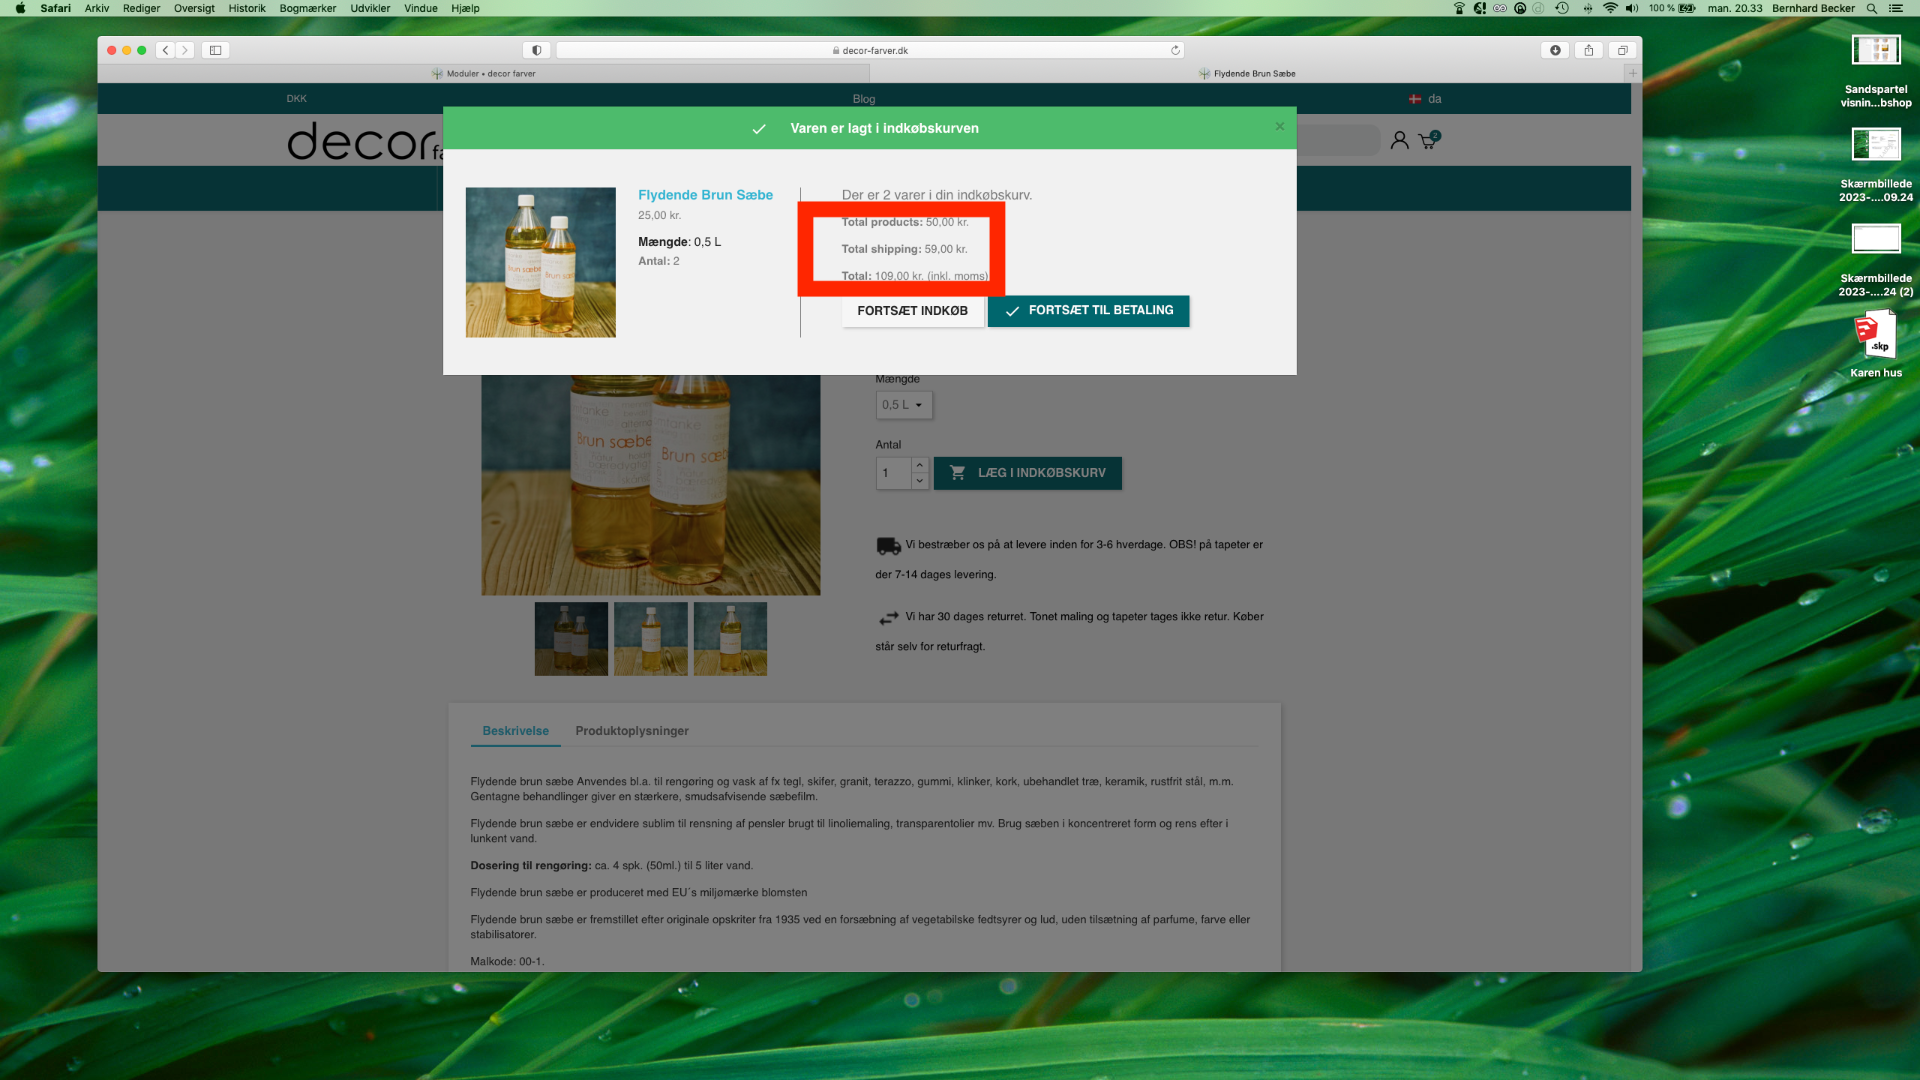Screen dimensions: 1920x1080
Task: Toggle the Safari sidebar button
Action: [x=215, y=50]
